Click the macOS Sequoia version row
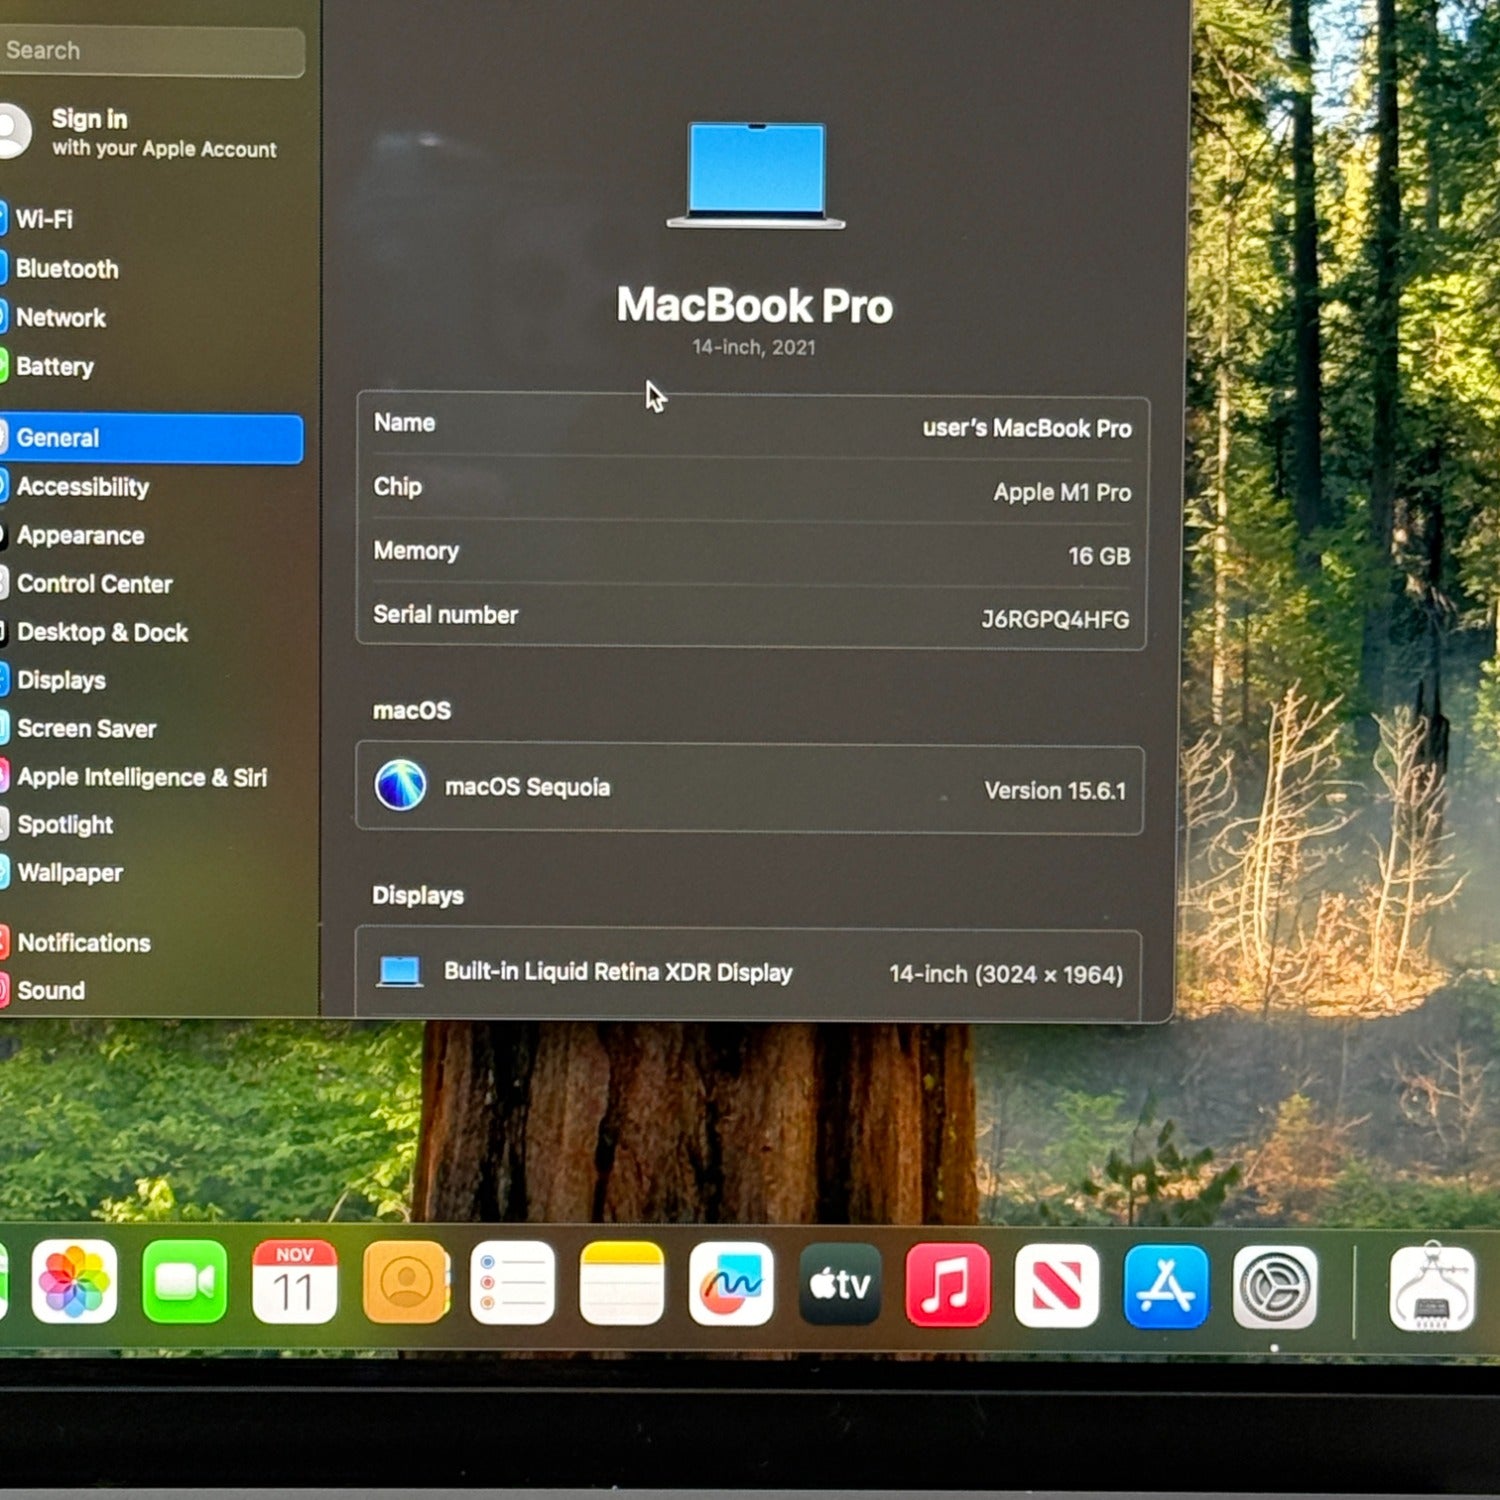The image size is (1500, 1500). pyautogui.click(x=750, y=788)
